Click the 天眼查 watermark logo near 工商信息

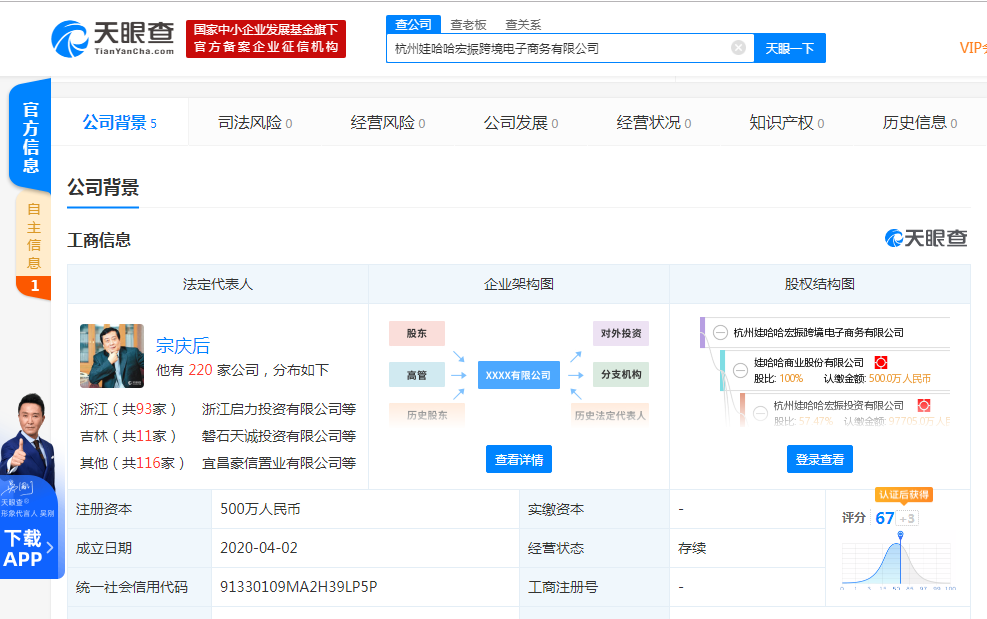tap(926, 238)
